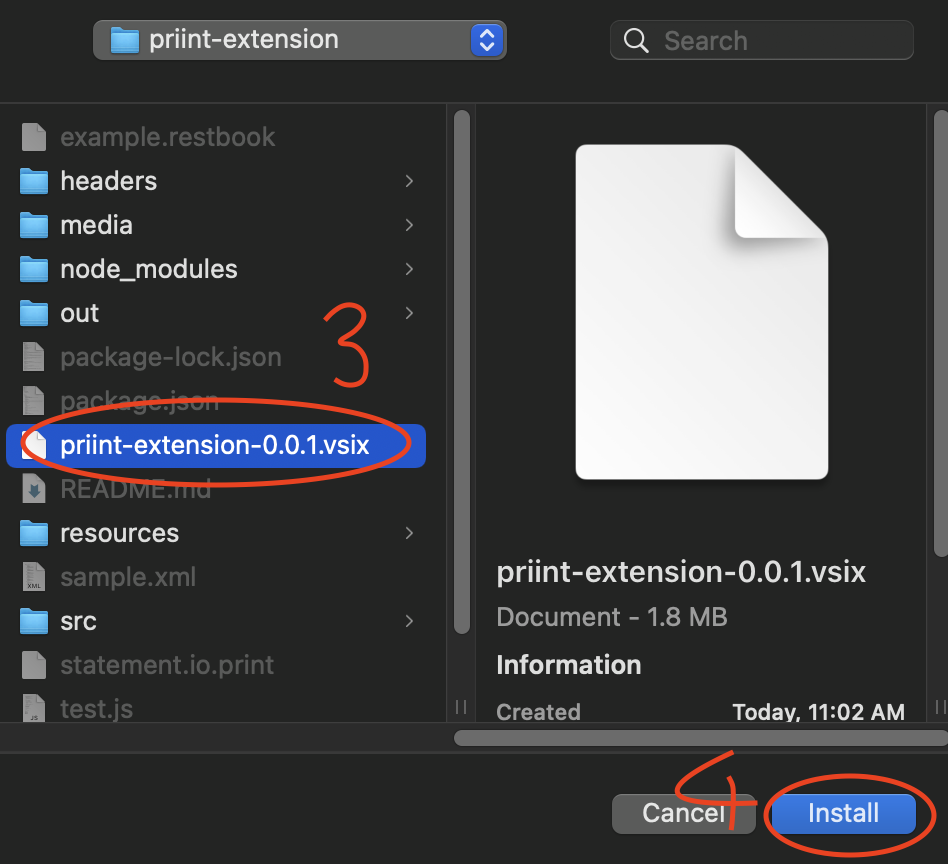This screenshot has height=864, width=948.
Task: Click the file list vertical scrollbar
Action: click(462, 372)
